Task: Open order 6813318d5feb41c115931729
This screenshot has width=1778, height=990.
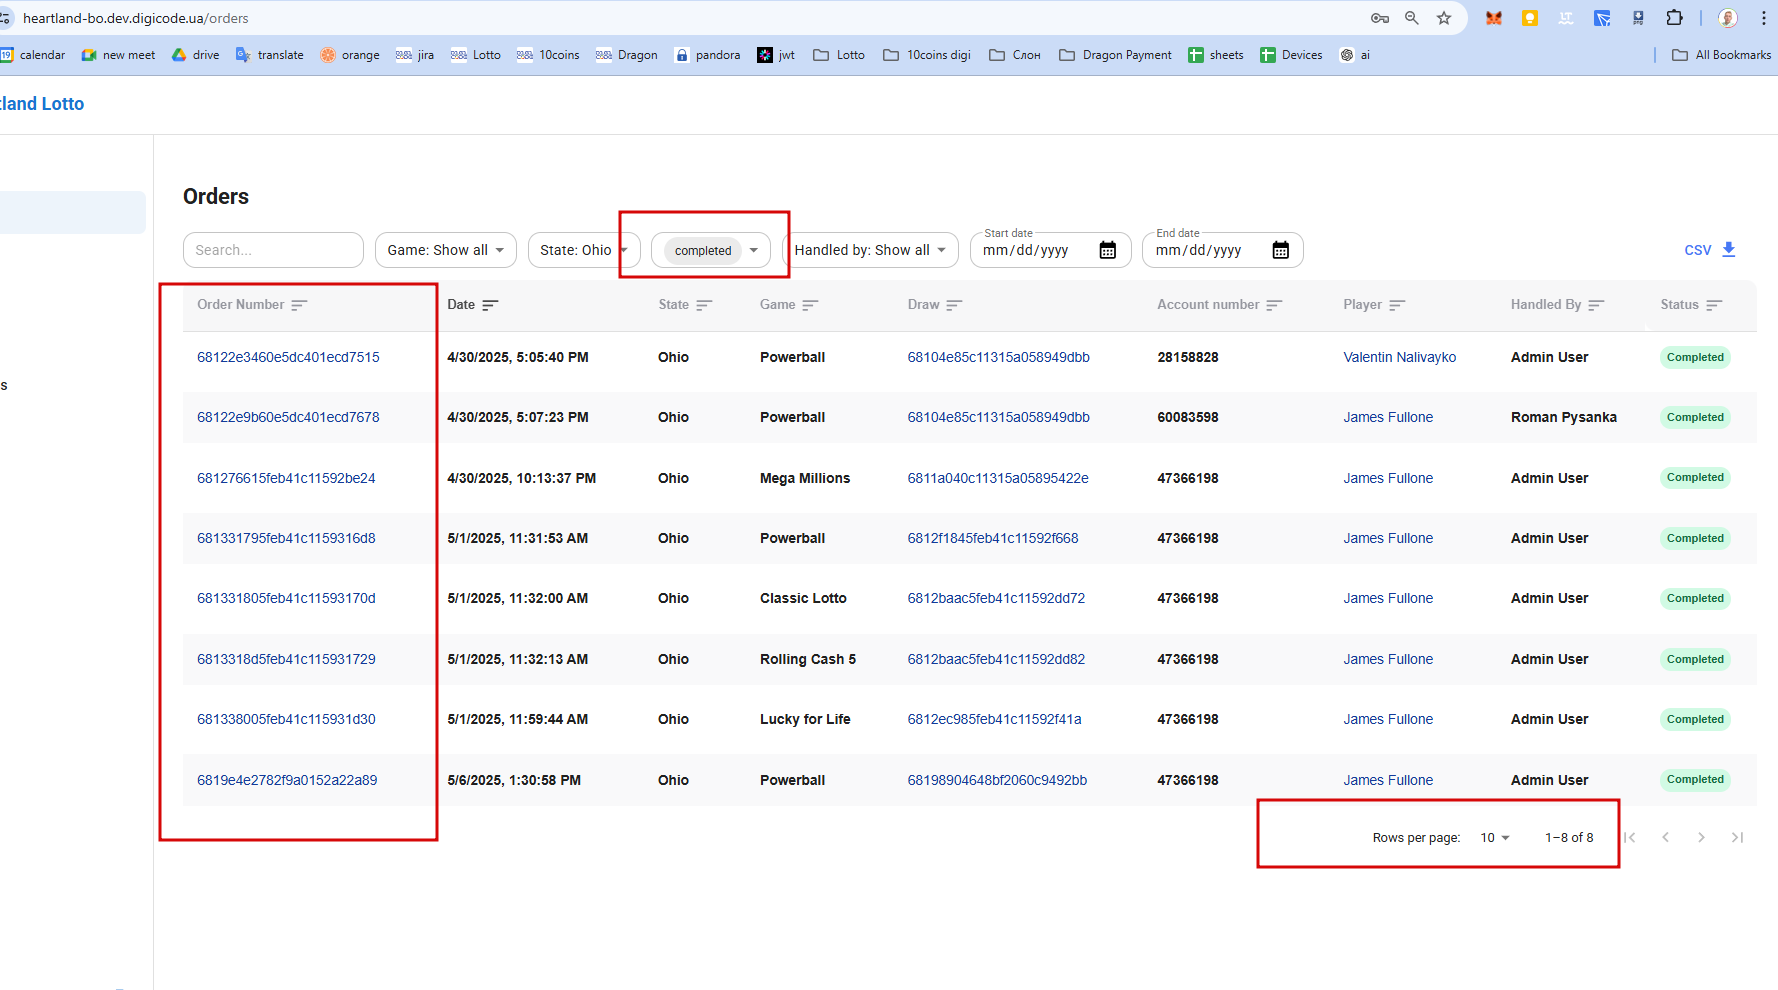Action: point(286,659)
